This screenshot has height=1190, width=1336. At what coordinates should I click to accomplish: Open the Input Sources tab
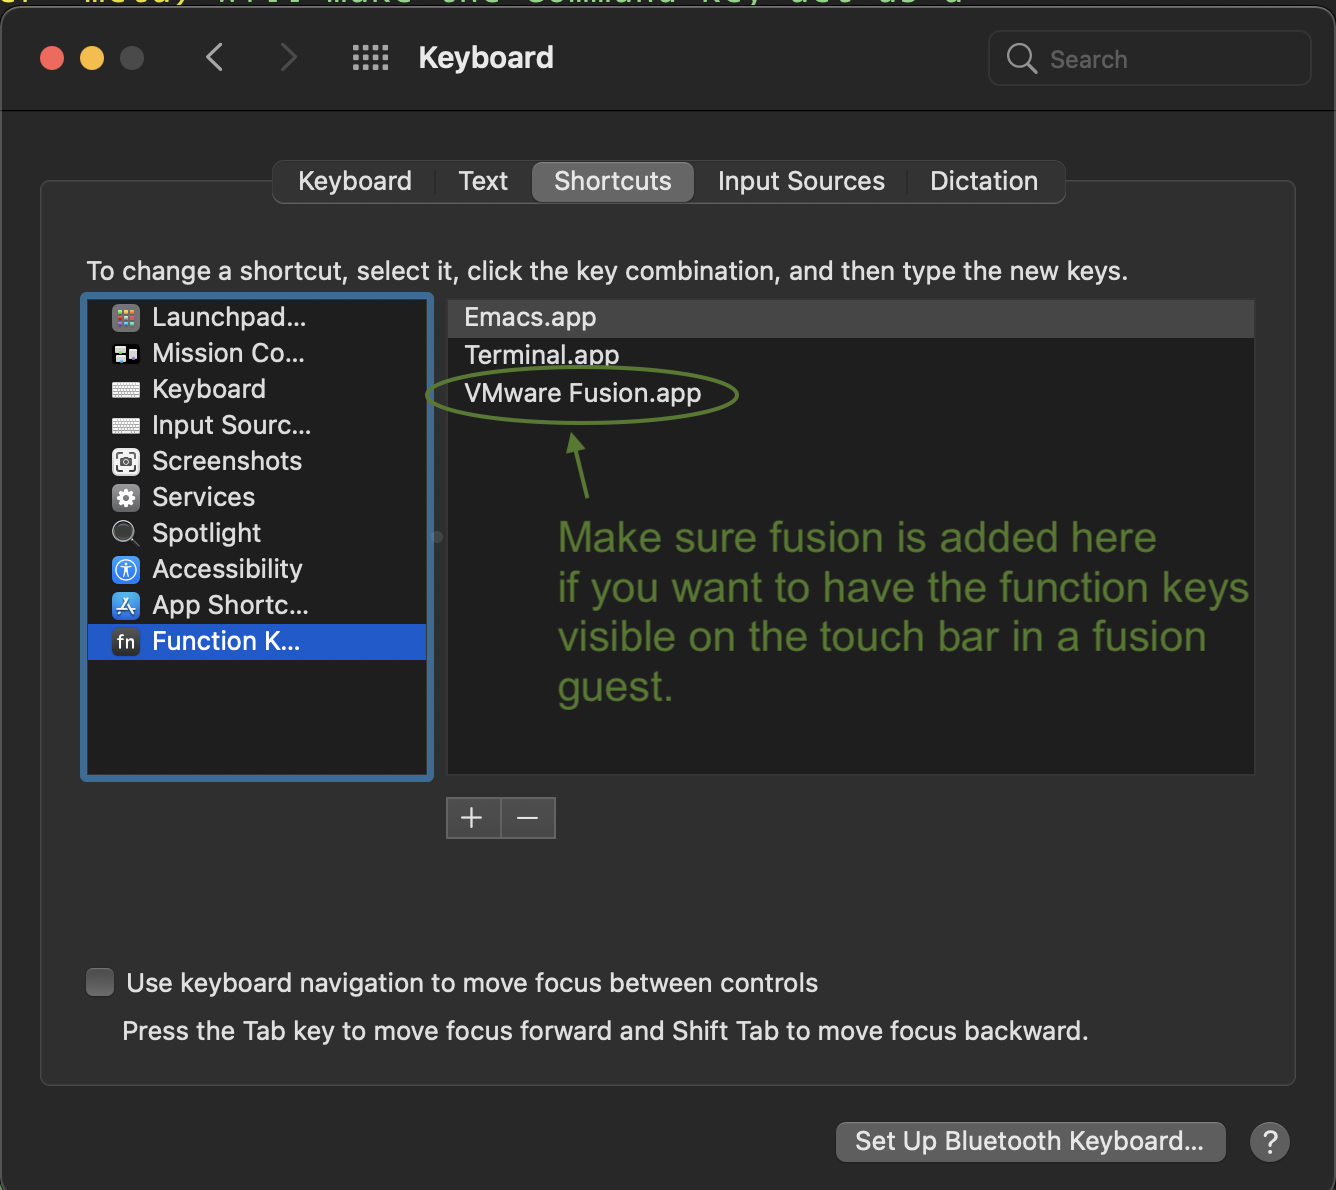801,181
